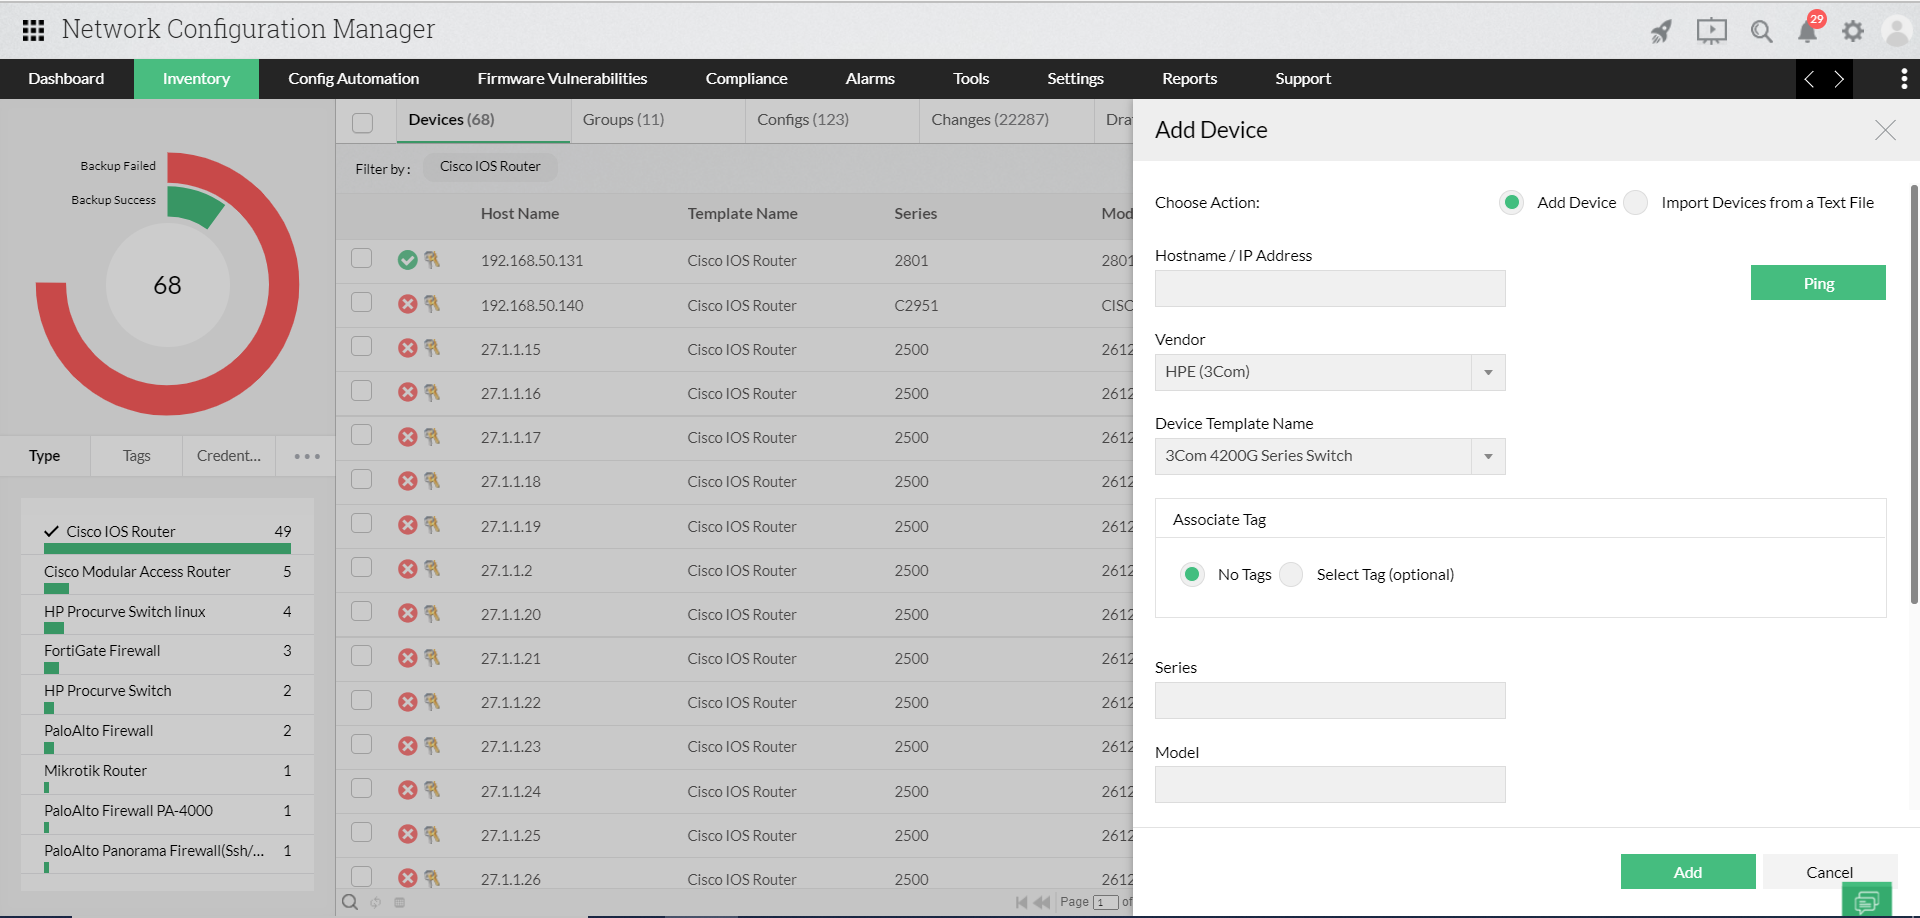The width and height of the screenshot is (1920, 918).
Task: Click the column chooser grid icon
Action: click(x=400, y=902)
